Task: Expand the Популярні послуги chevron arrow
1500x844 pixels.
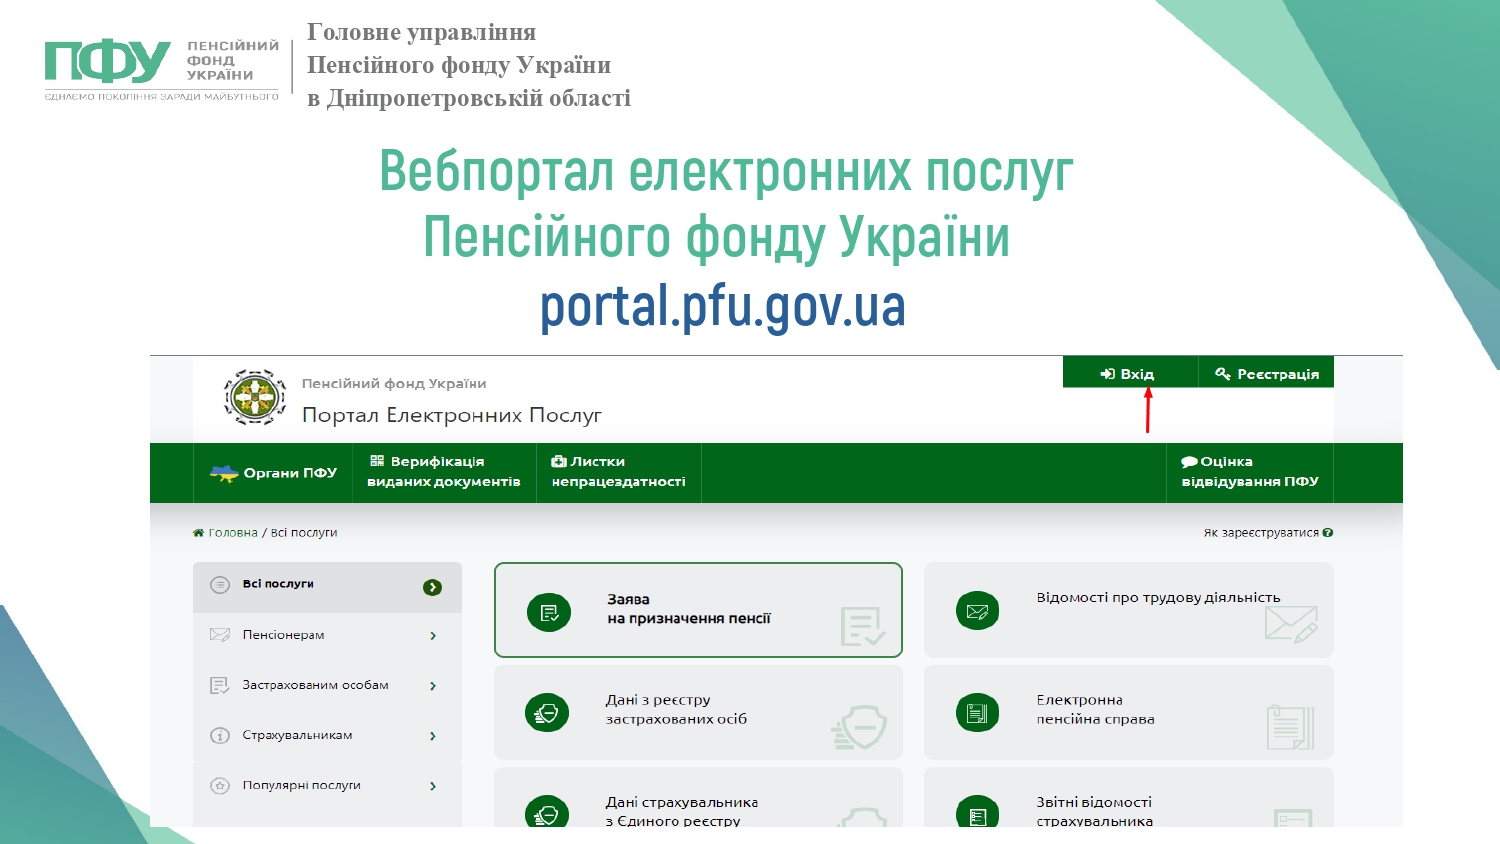Action: (x=433, y=786)
